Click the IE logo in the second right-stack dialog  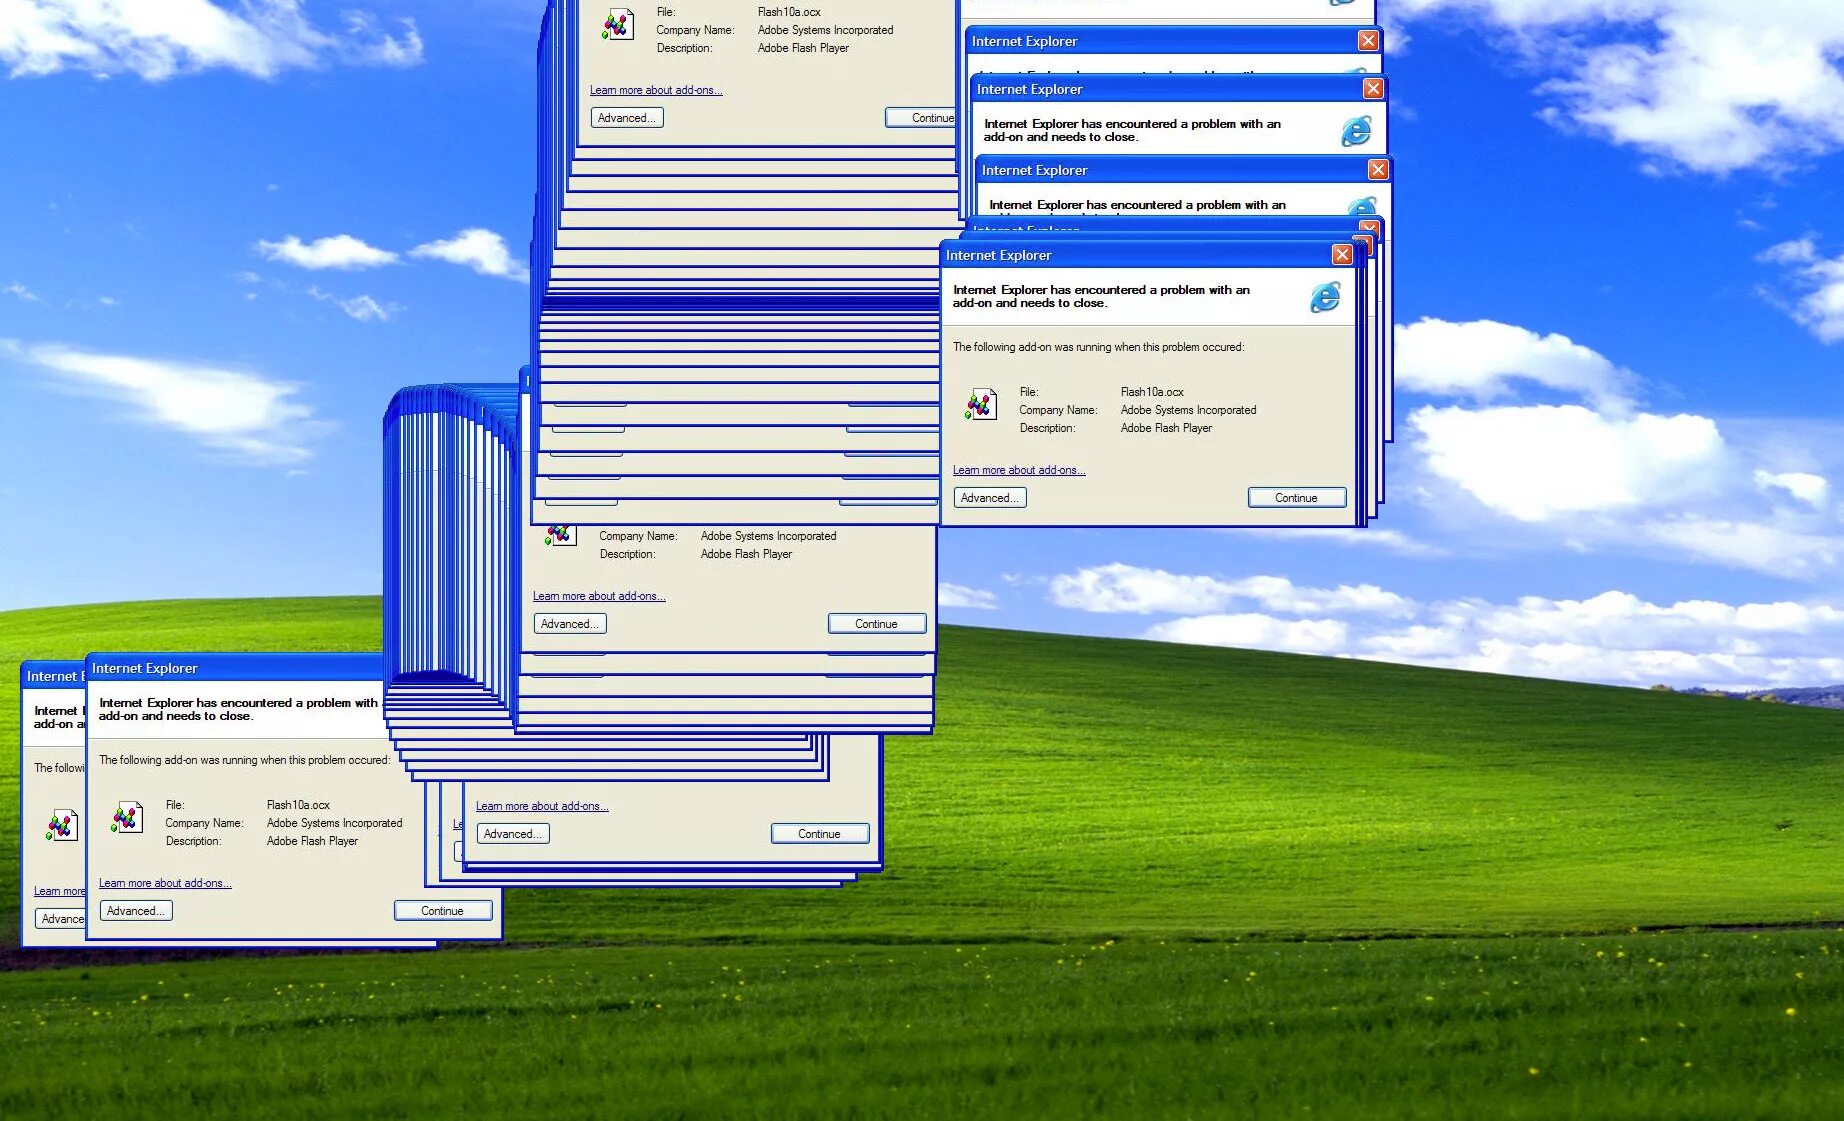pyautogui.click(x=1356, y=130)
